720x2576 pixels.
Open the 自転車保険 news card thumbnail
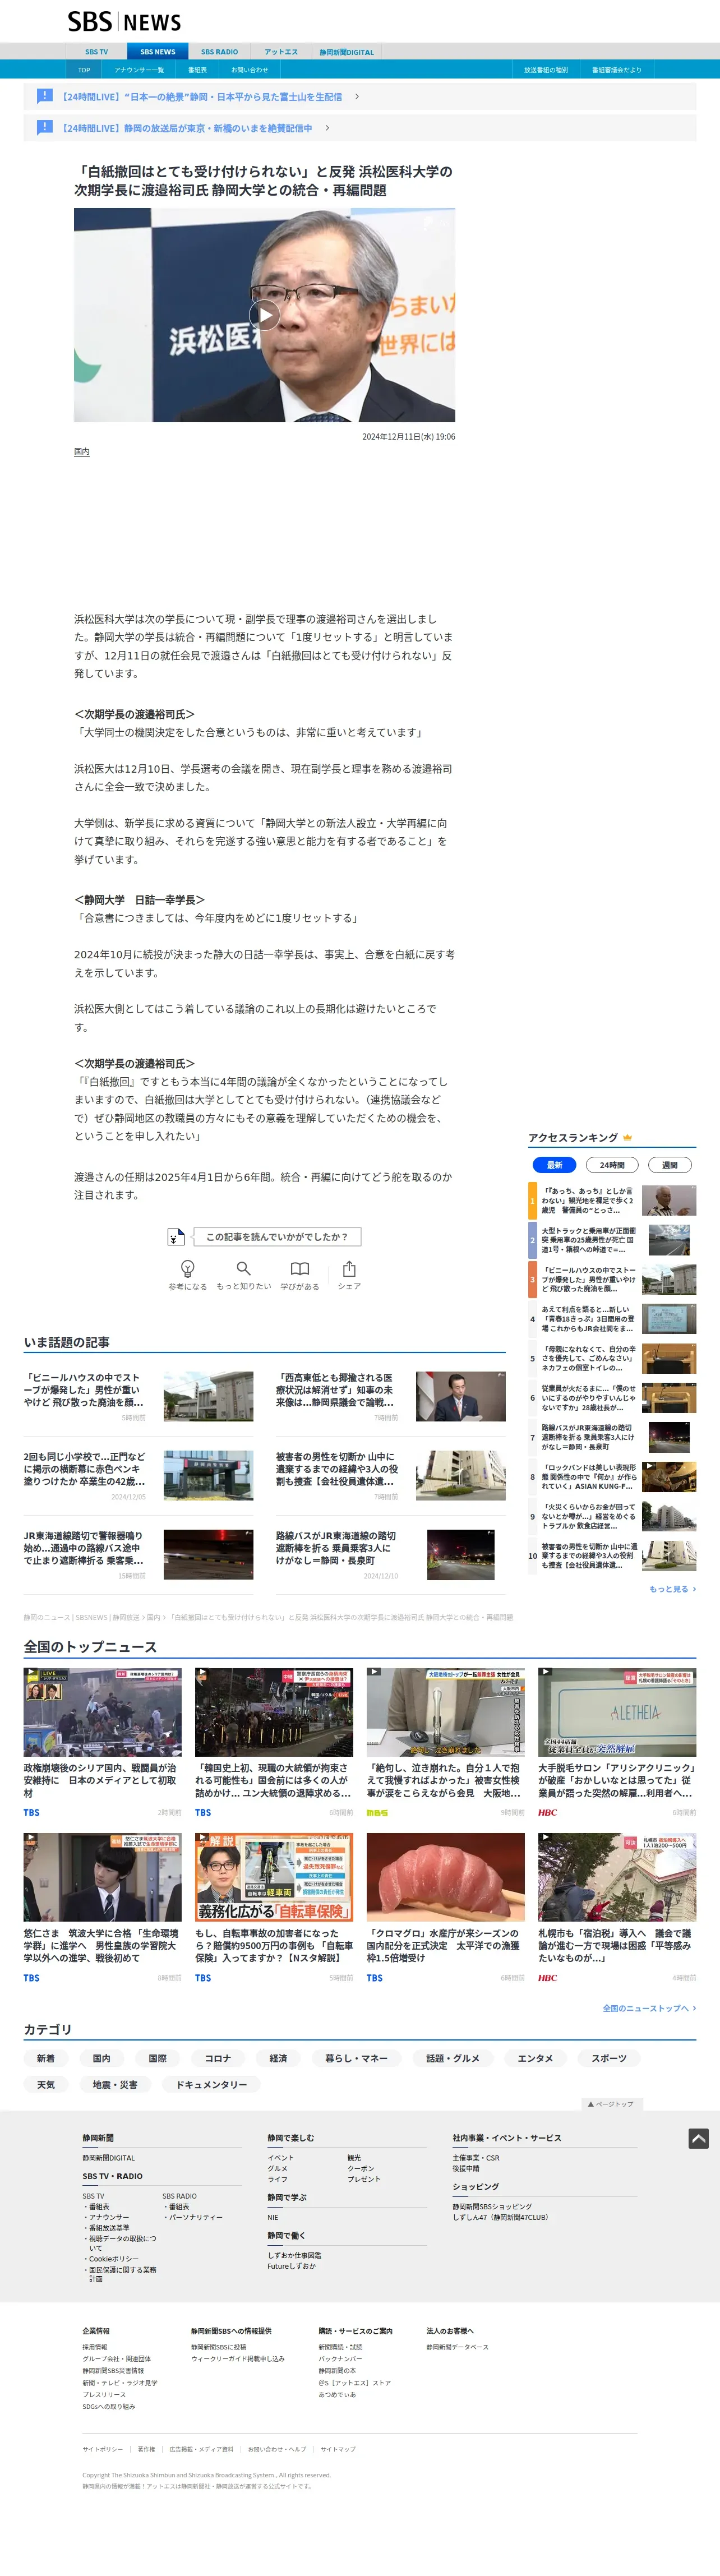274,1877
